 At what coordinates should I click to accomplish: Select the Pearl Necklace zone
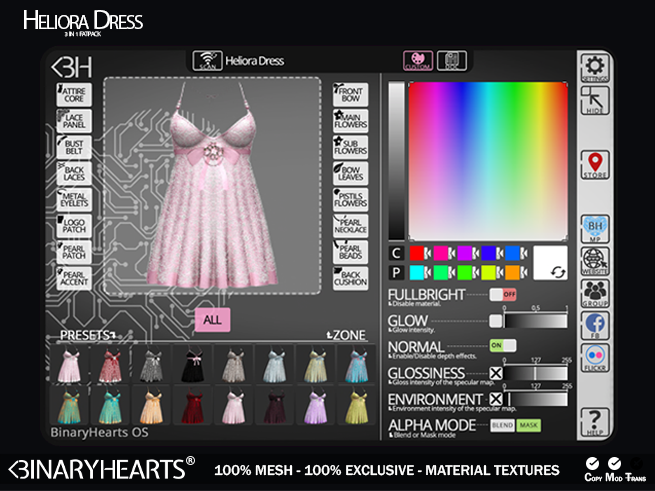350,226
